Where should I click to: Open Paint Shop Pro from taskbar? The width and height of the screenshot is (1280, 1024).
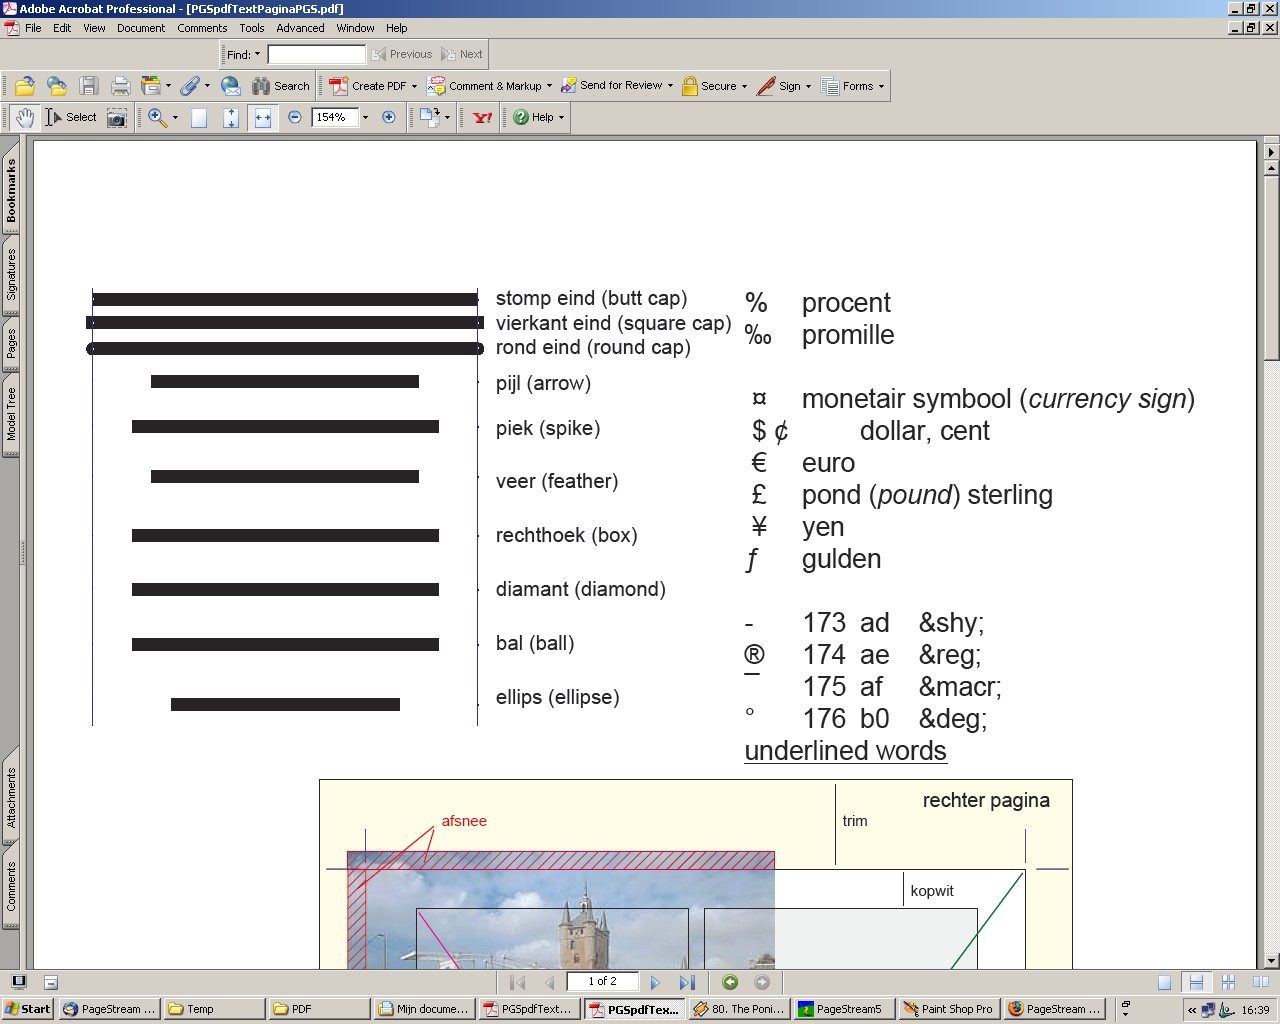pos(947,1009)
